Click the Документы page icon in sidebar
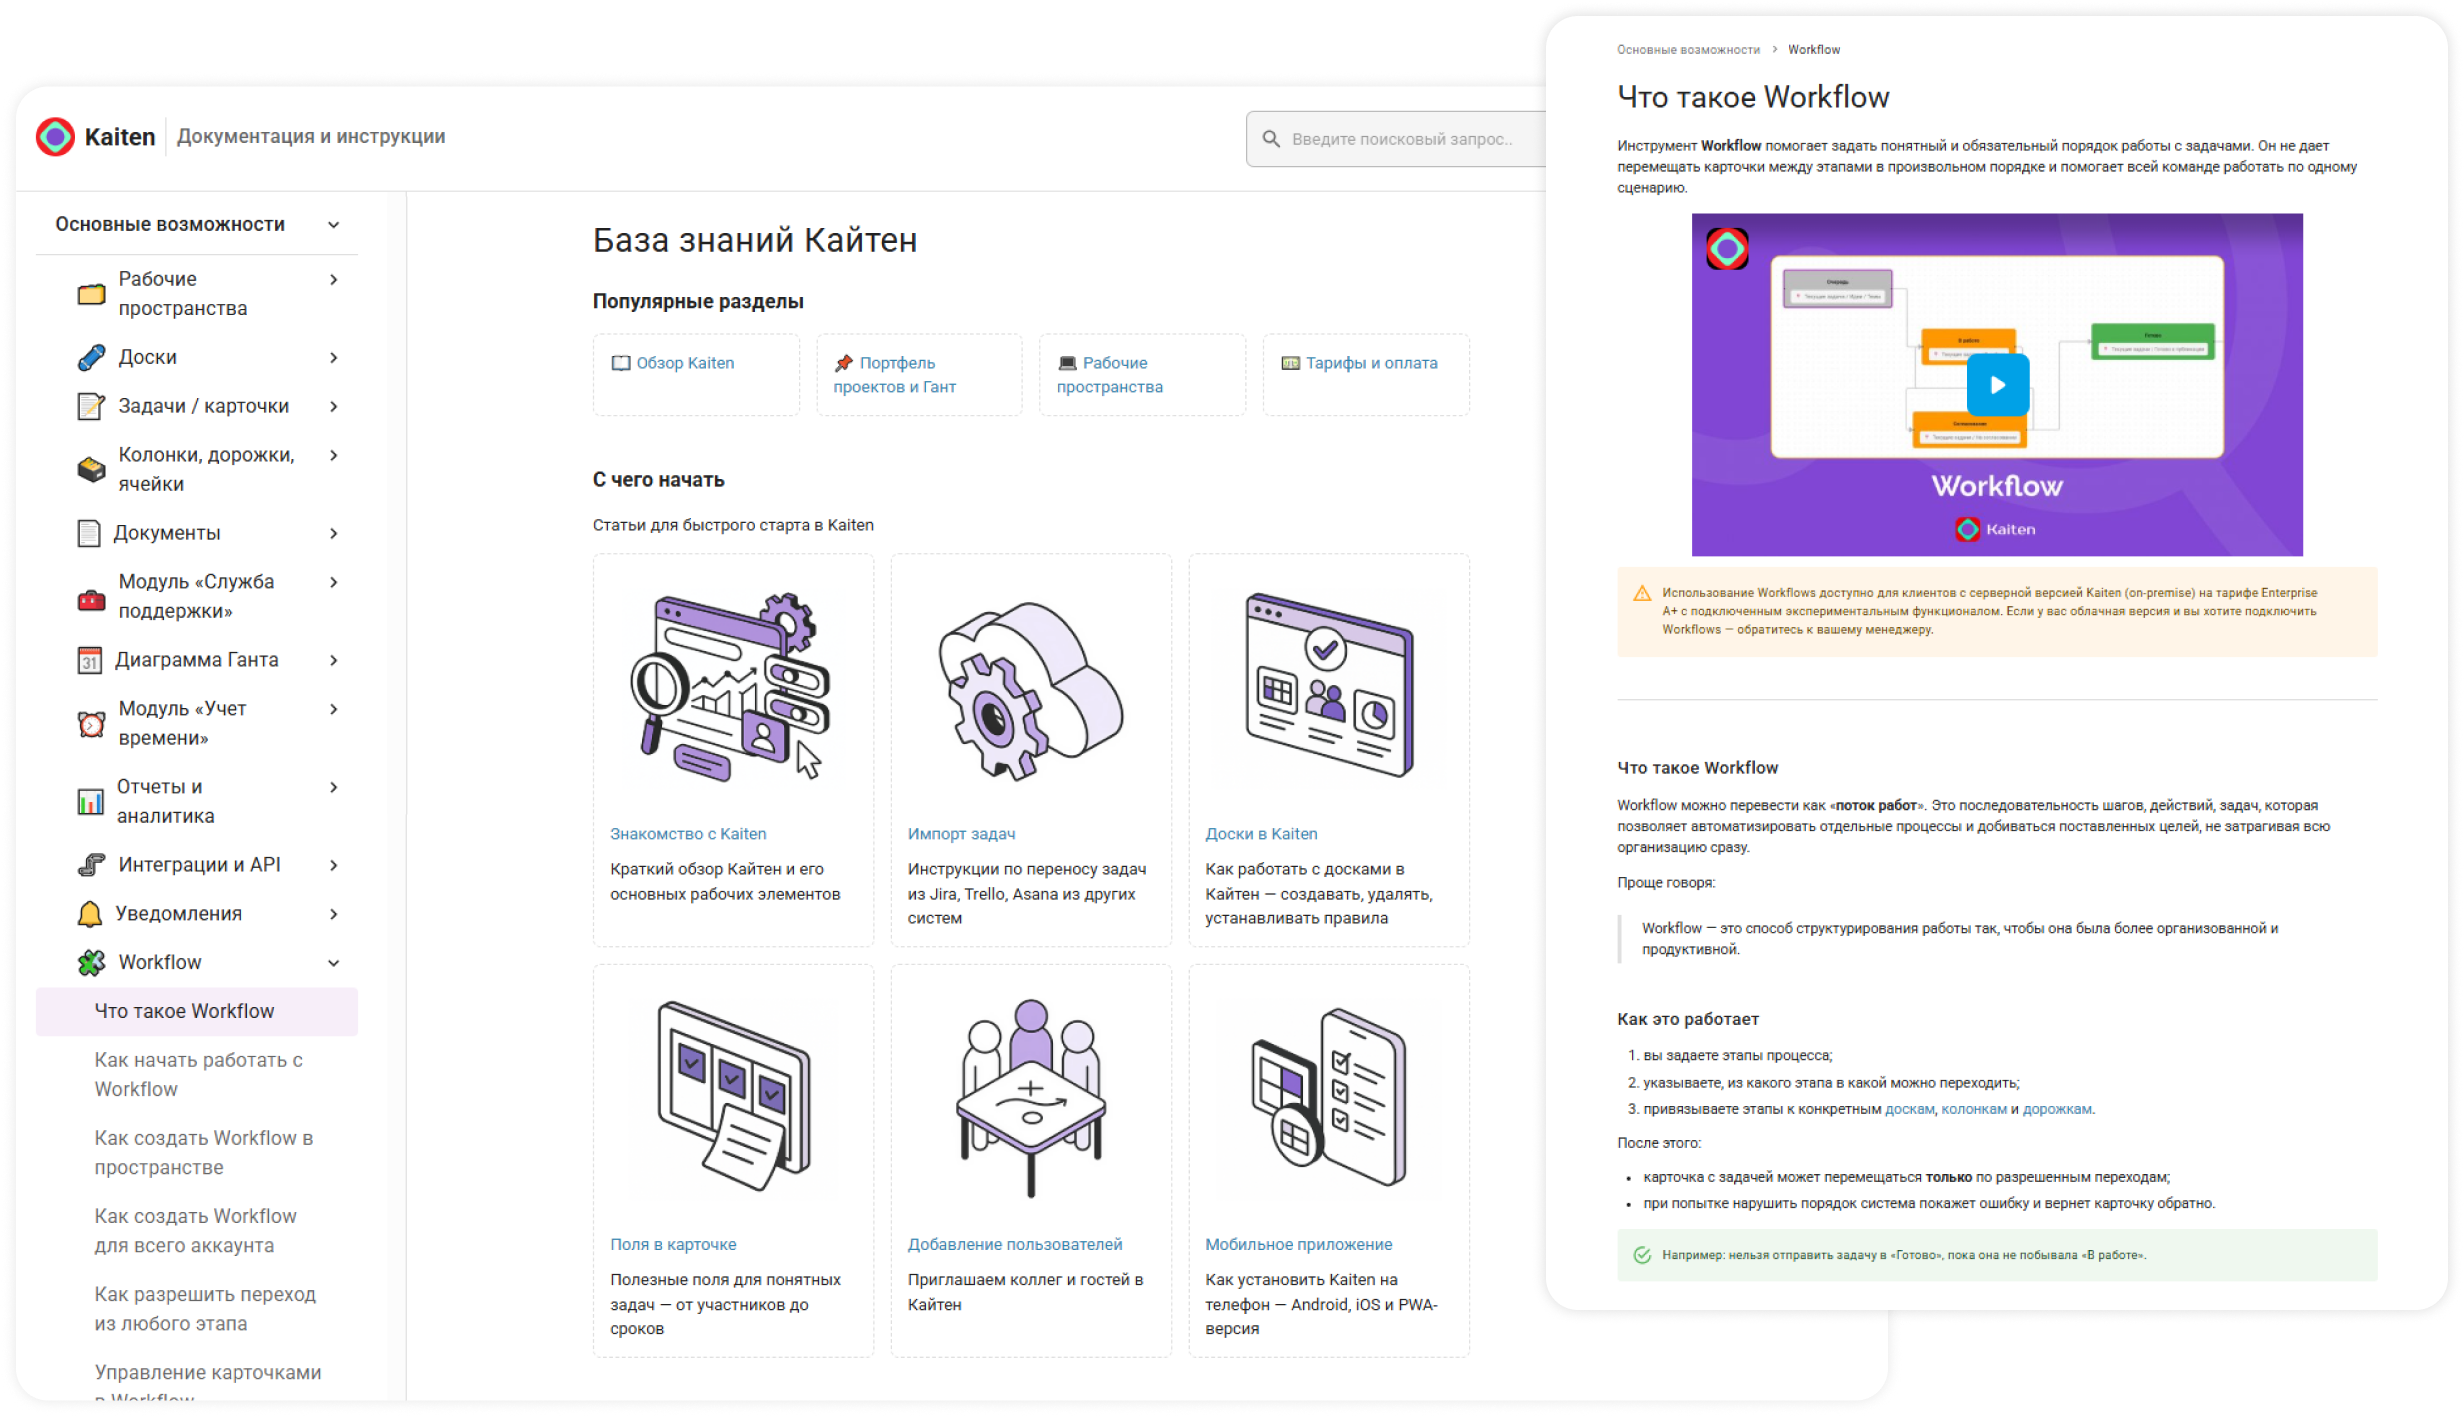2464x1417 pixels. (89, 533)
